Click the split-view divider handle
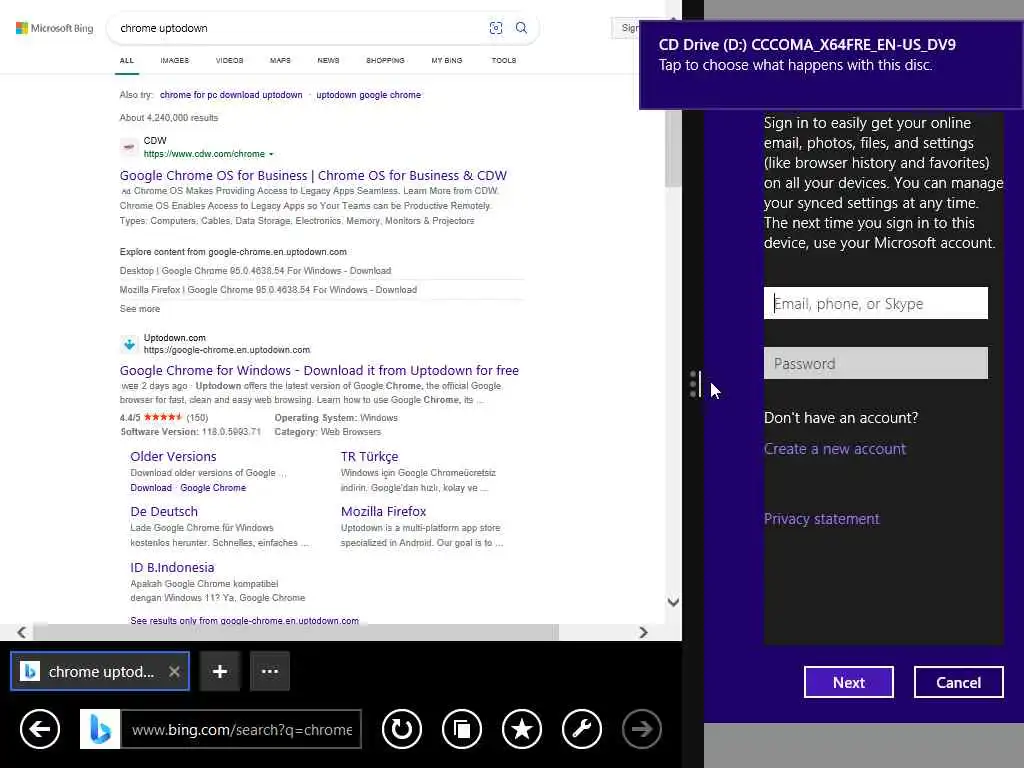The width and height of the screenshot is (1024, 768). [x=693, y=384]
